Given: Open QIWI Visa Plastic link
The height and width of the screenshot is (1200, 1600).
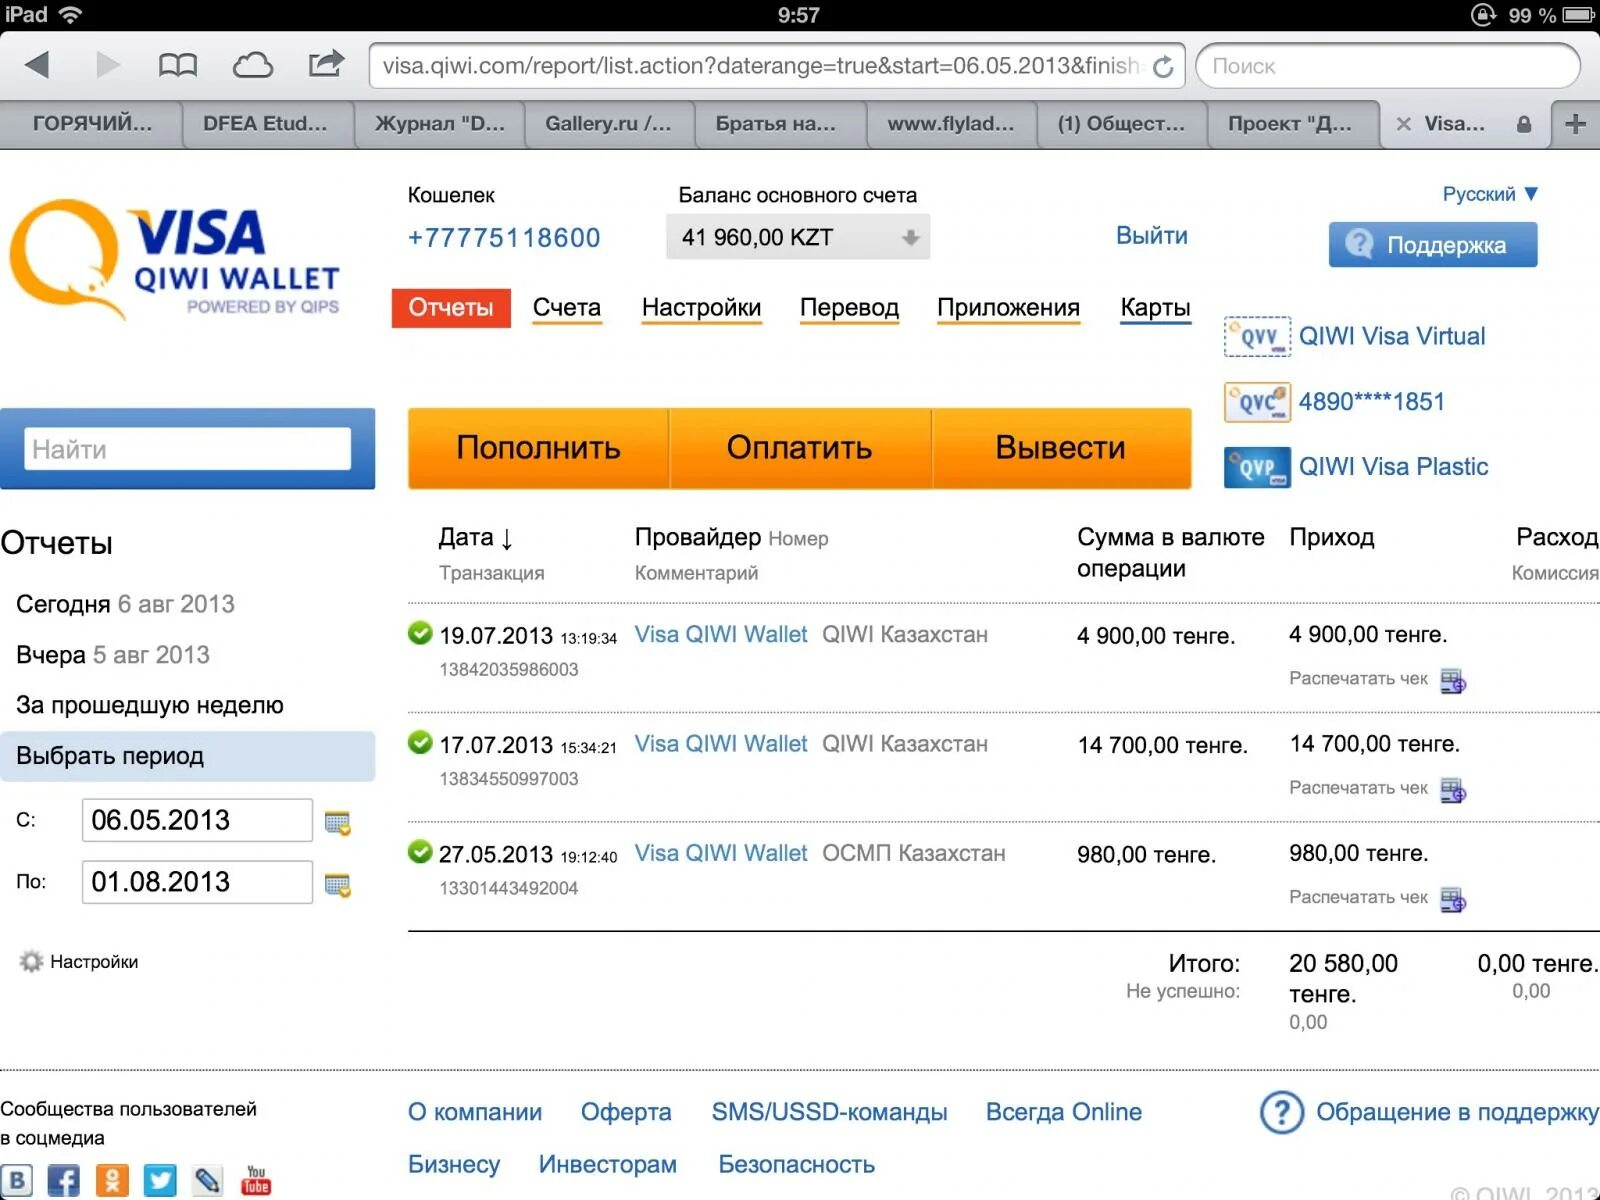Looking at the screenshot, I should point(1393,467).
